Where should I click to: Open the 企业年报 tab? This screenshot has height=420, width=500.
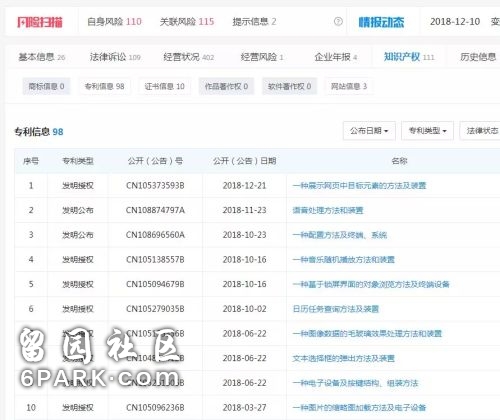point(335,57)
